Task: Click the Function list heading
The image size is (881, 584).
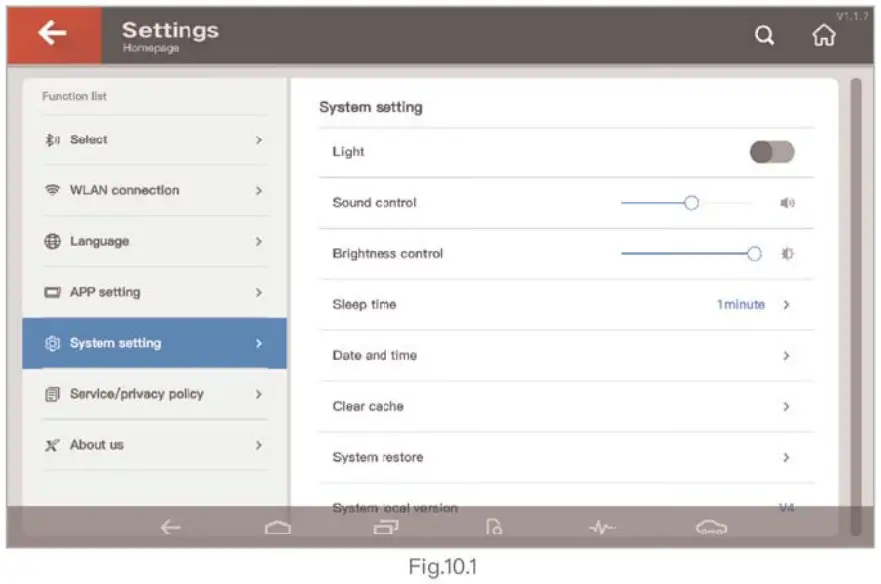Action: pyautogui.click(x=74, y=96)
